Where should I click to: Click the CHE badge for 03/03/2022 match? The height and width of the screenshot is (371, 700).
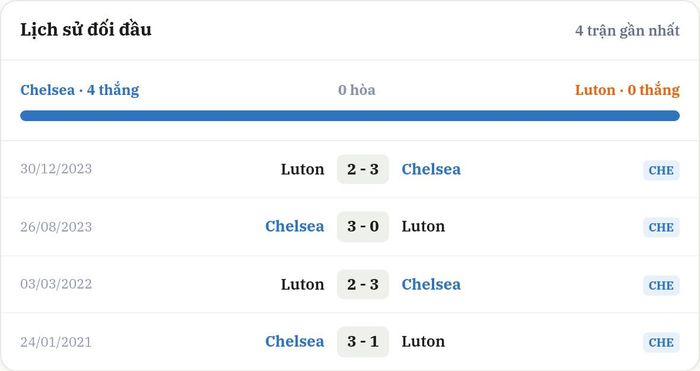[x=661, y=285]
